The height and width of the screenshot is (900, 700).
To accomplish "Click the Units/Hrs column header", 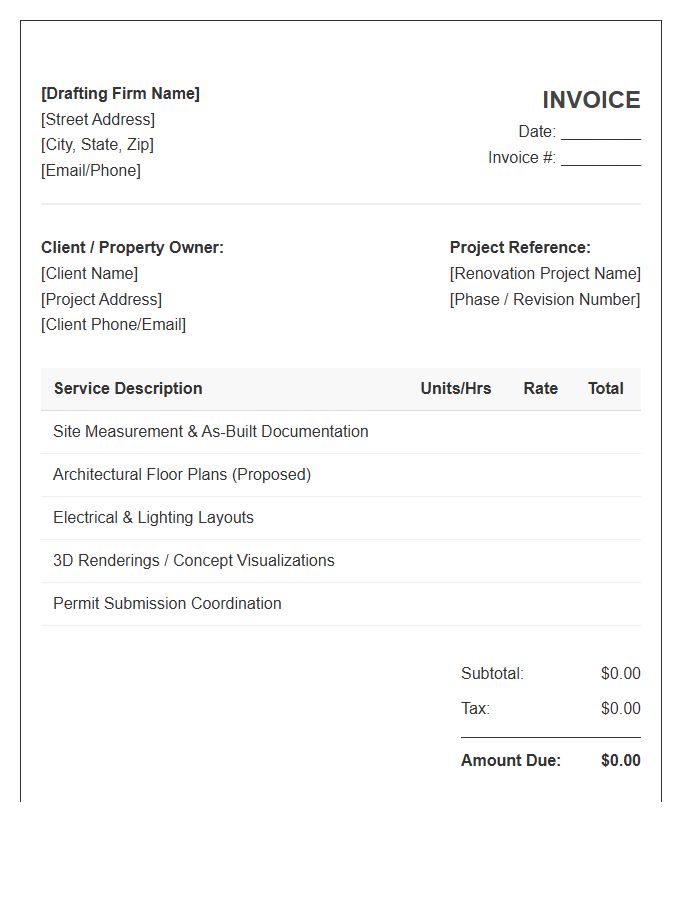I will click(x=456, y=389).
